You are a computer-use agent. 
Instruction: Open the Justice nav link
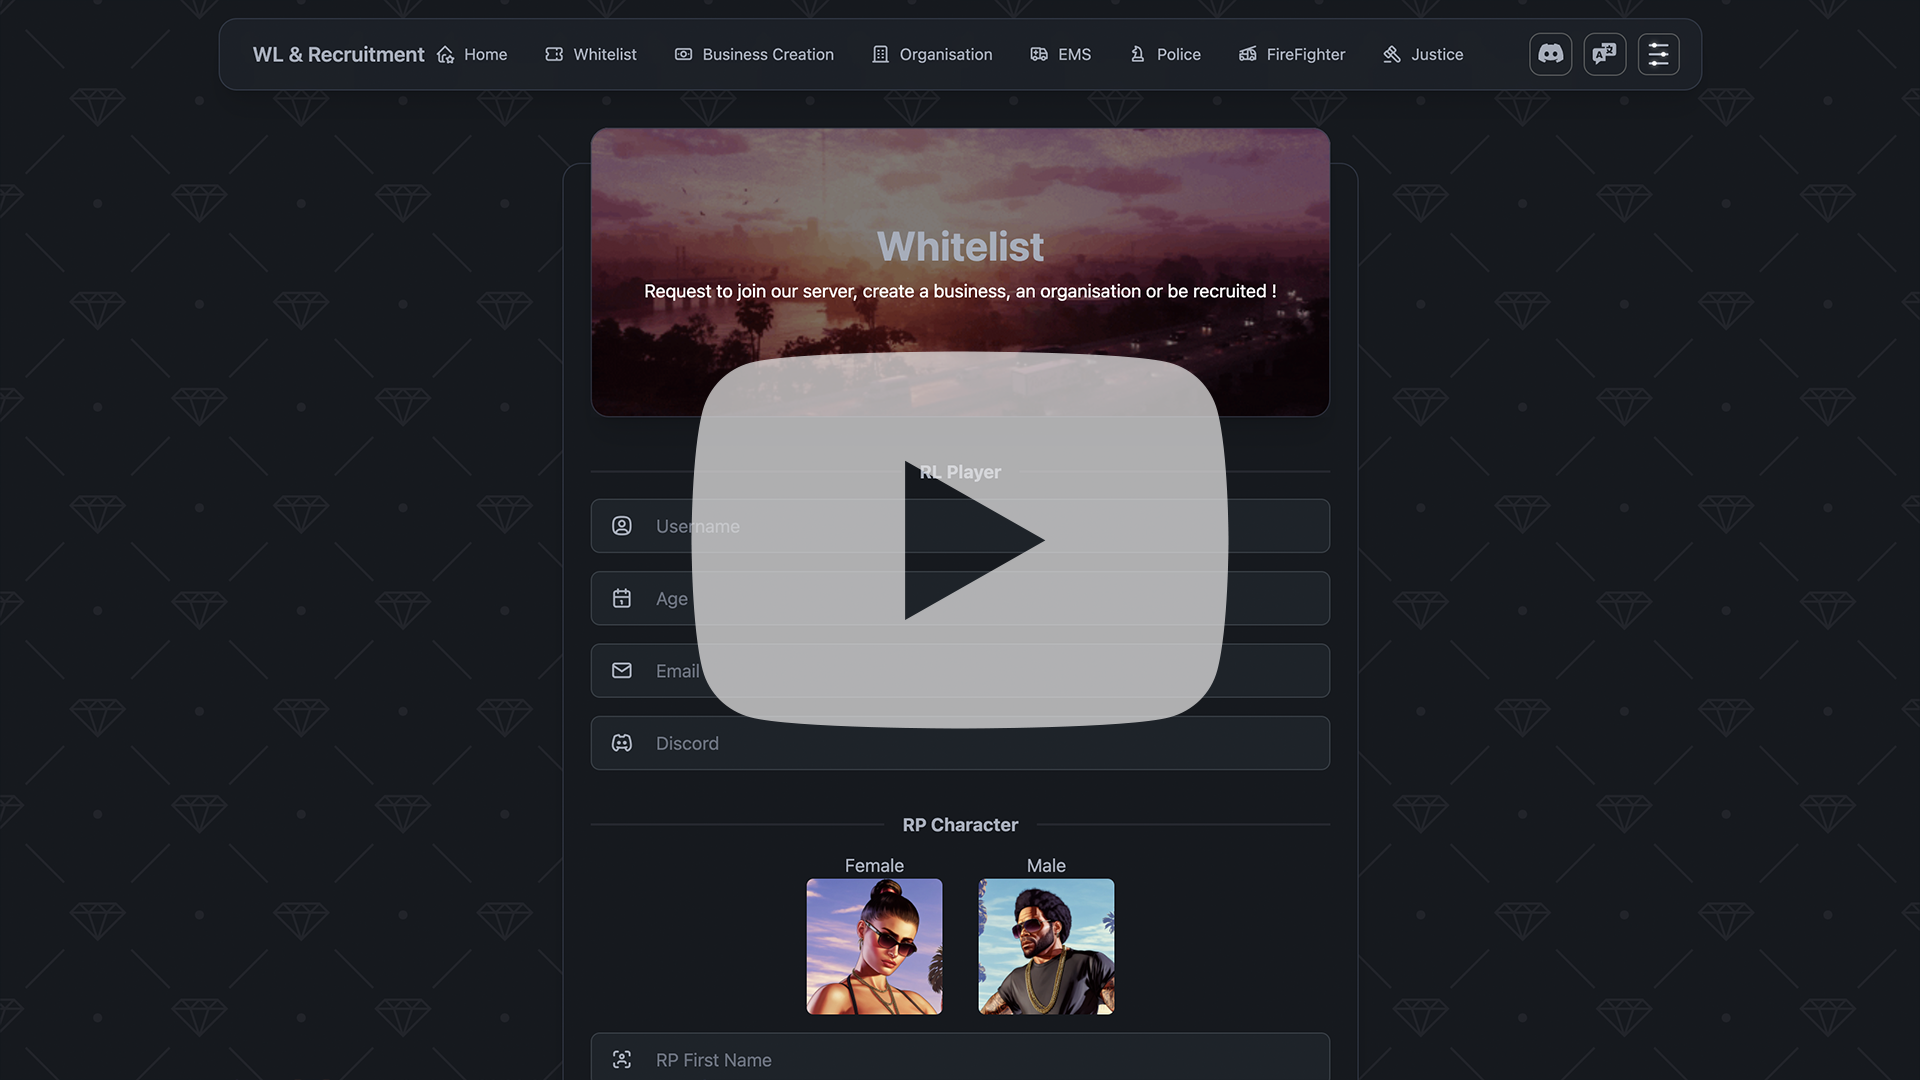click(1423, 54)
